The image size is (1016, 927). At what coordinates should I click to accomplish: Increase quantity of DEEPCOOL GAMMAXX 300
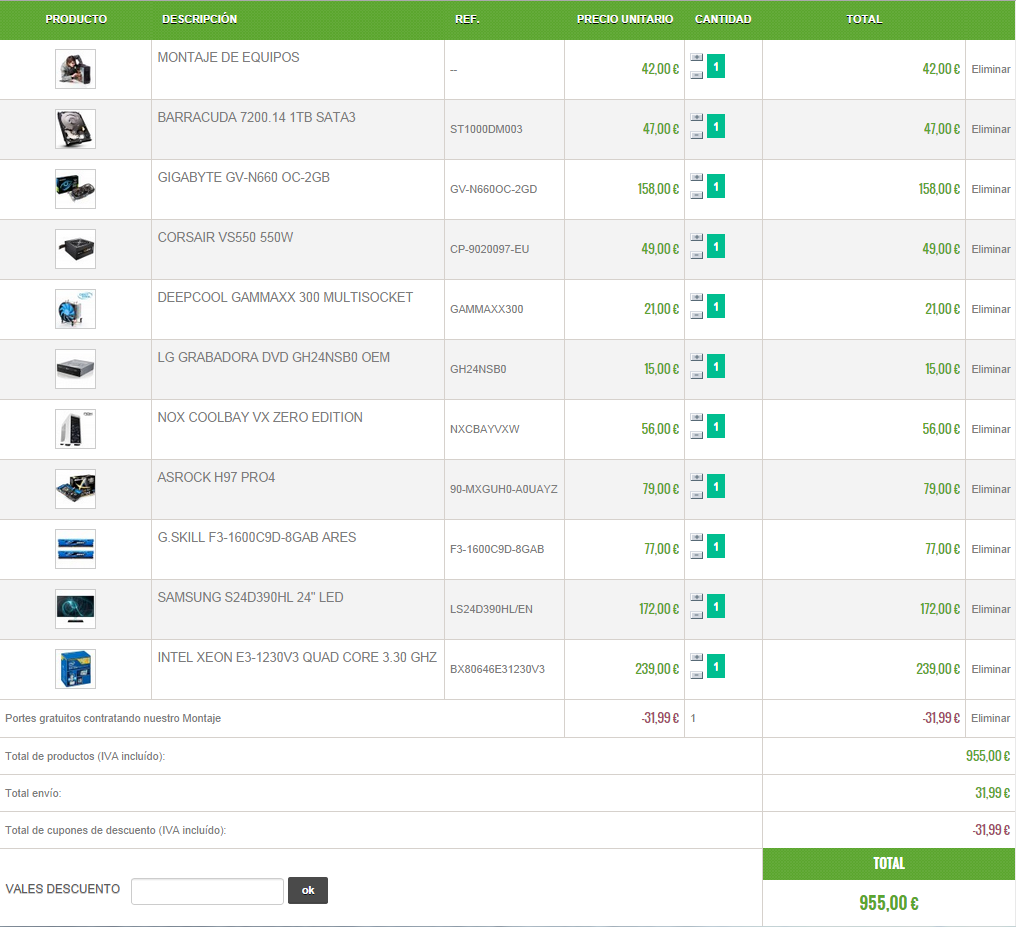(x=697, y=298)
